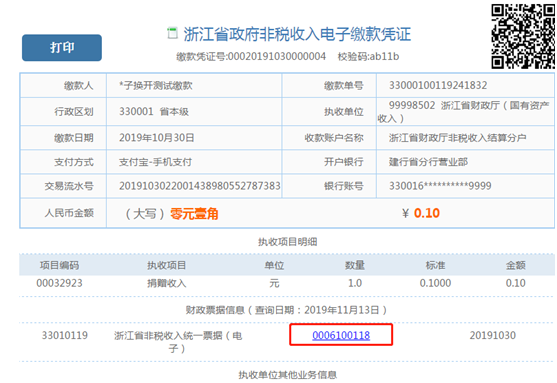Click bank account 330016**********9999
The height and width of the screenshot is (383, 557).
pyautogui.click(x=440, y=186)
